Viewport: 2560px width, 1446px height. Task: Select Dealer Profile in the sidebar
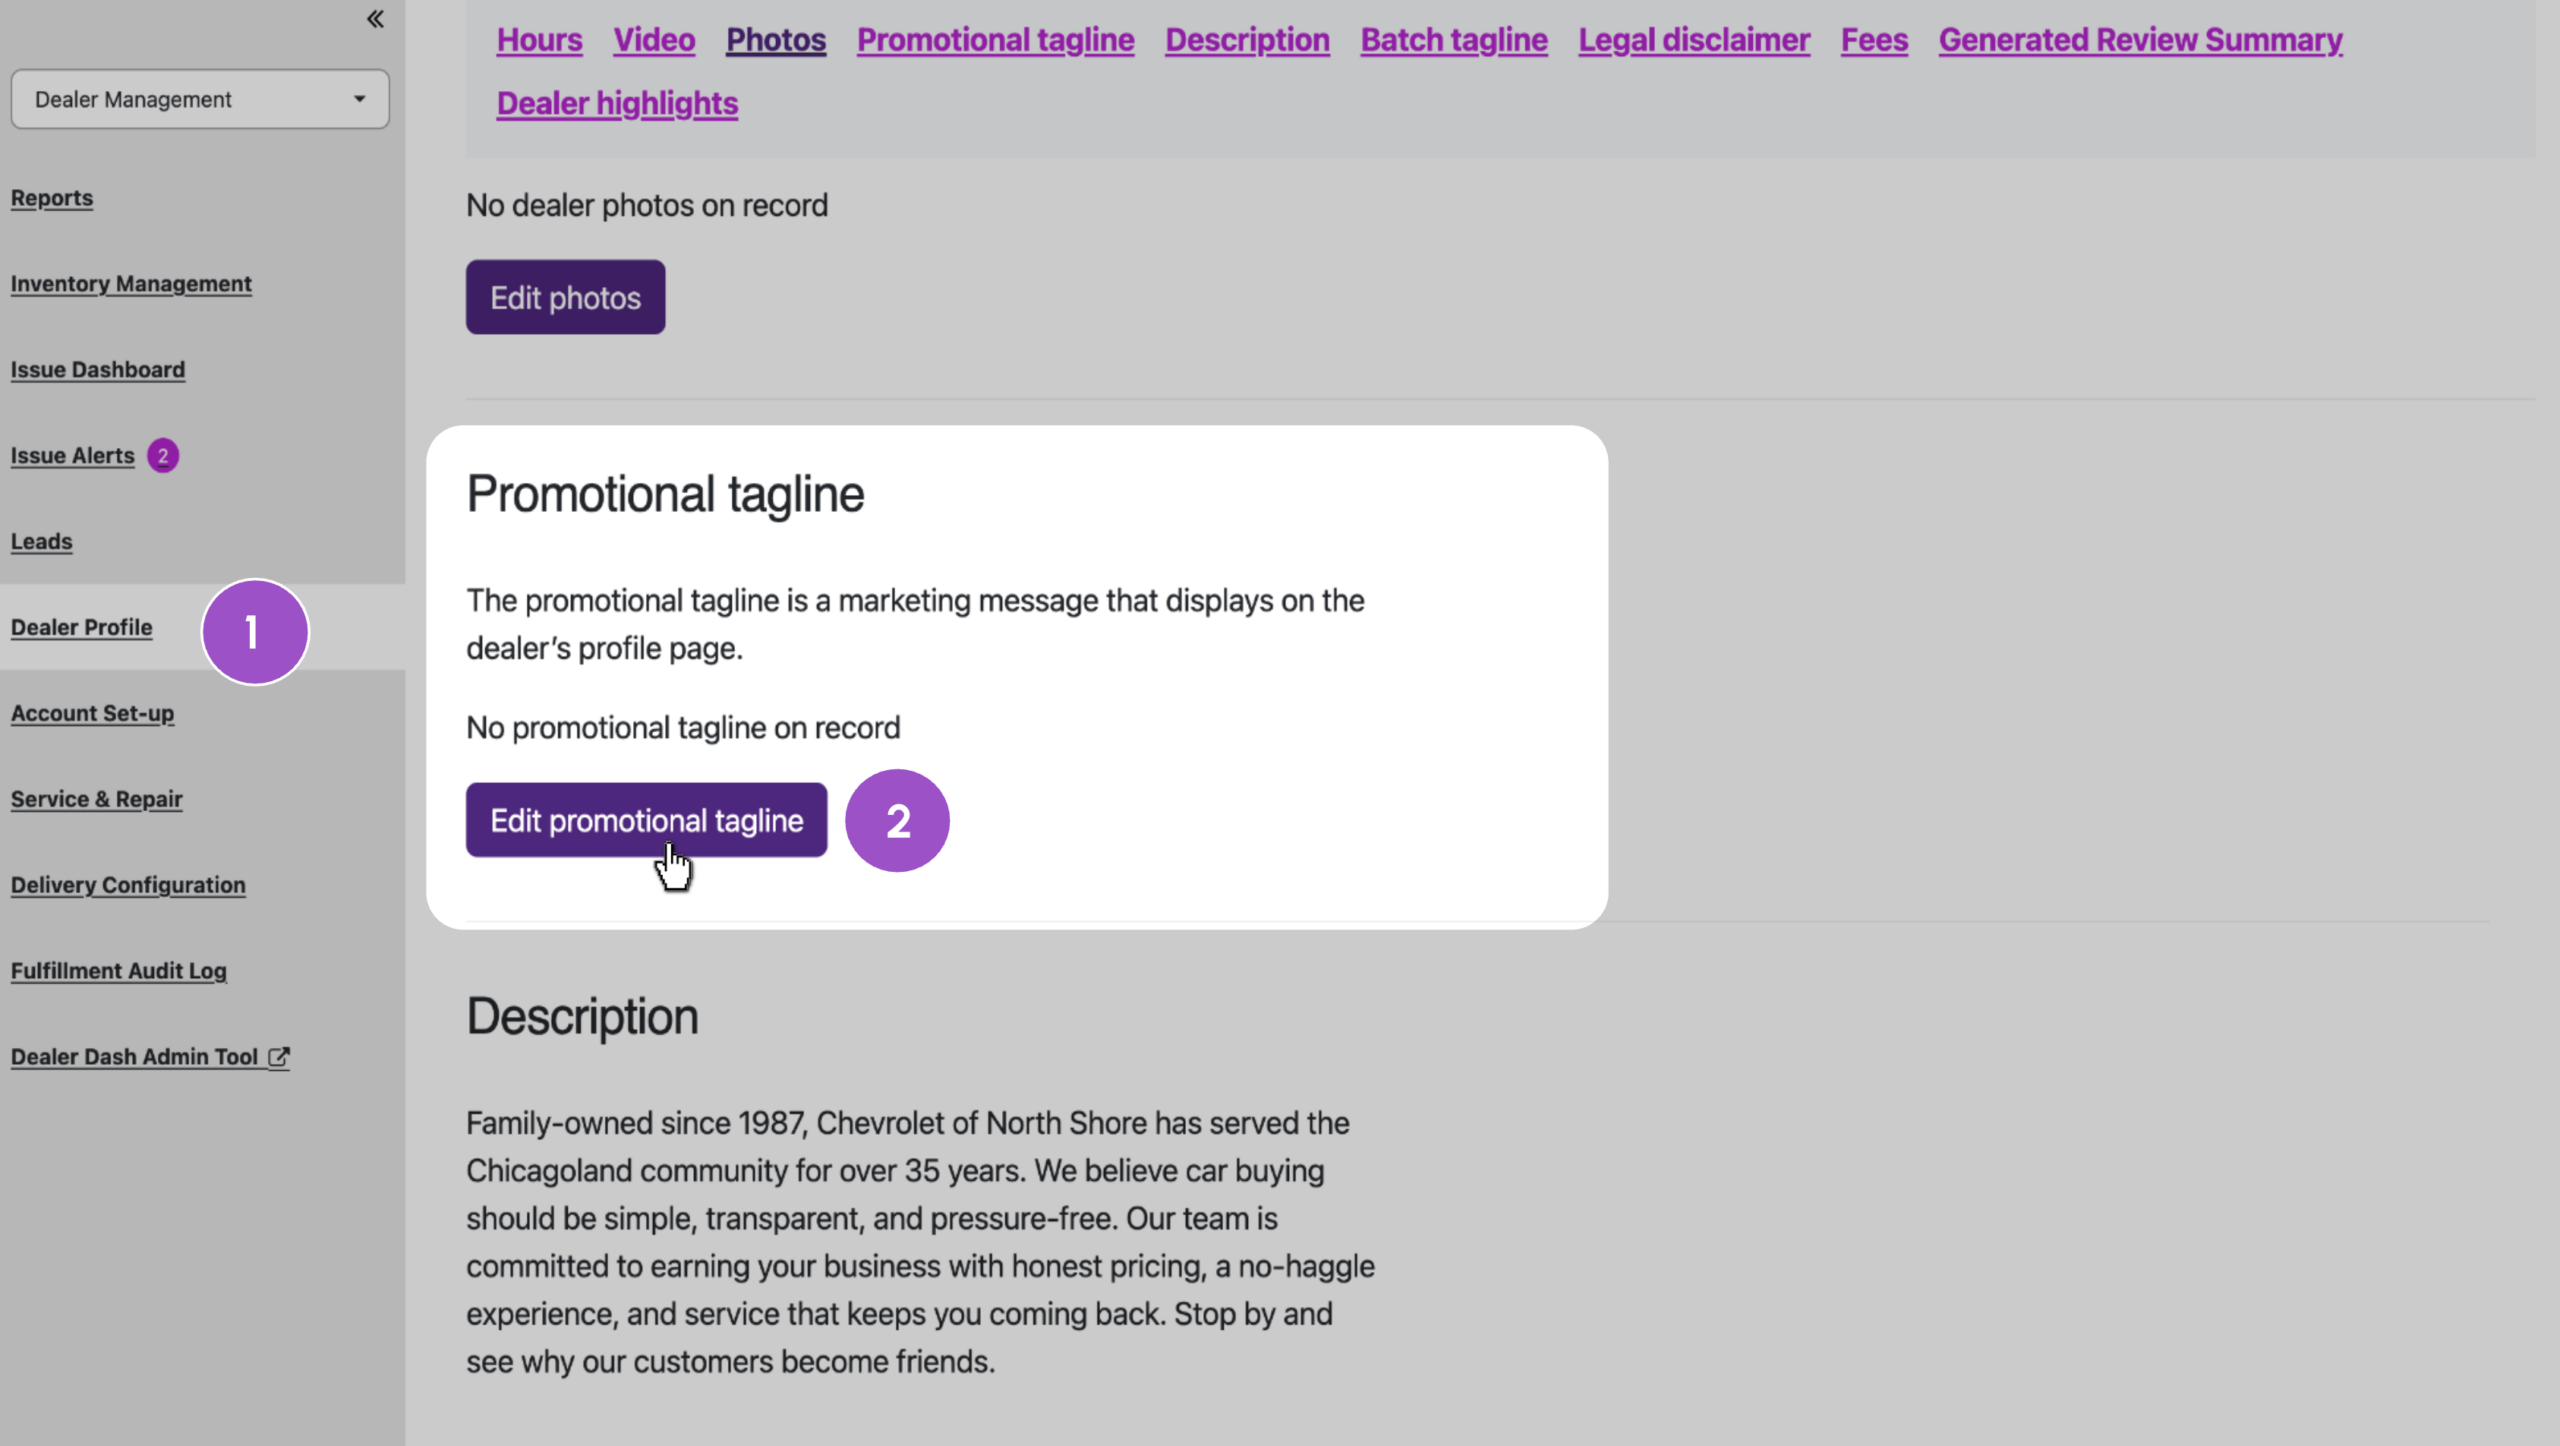pyautogui.click(x=82, y=628)
